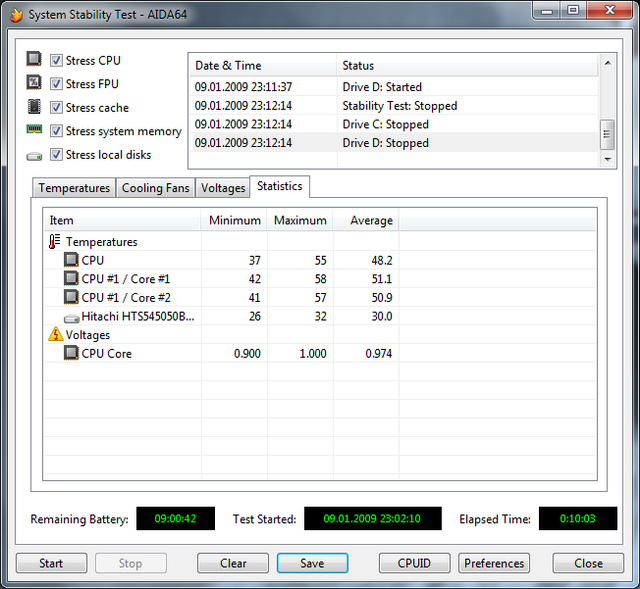Open the CPUID panel button

pyautogui.click(x=414, y=563)
